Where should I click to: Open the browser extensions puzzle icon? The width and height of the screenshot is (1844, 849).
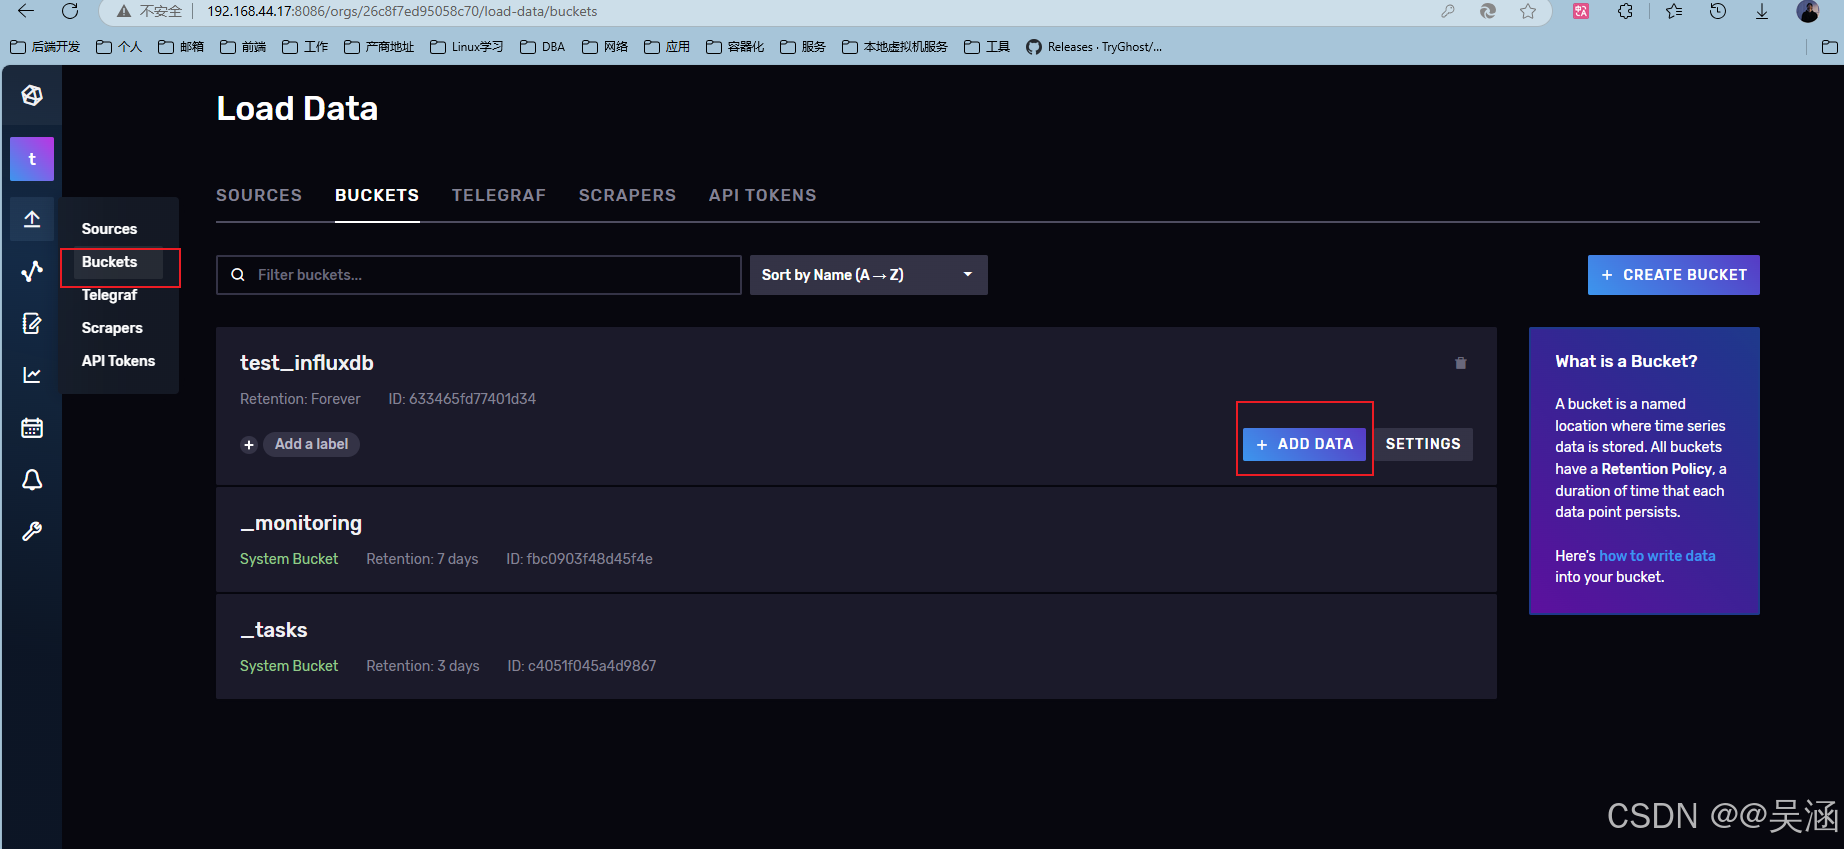tap(1625, 11)
